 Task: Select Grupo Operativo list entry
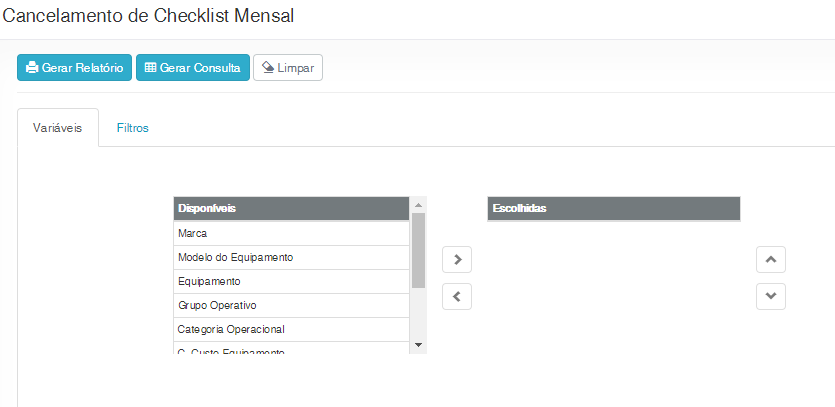point(291,305)
